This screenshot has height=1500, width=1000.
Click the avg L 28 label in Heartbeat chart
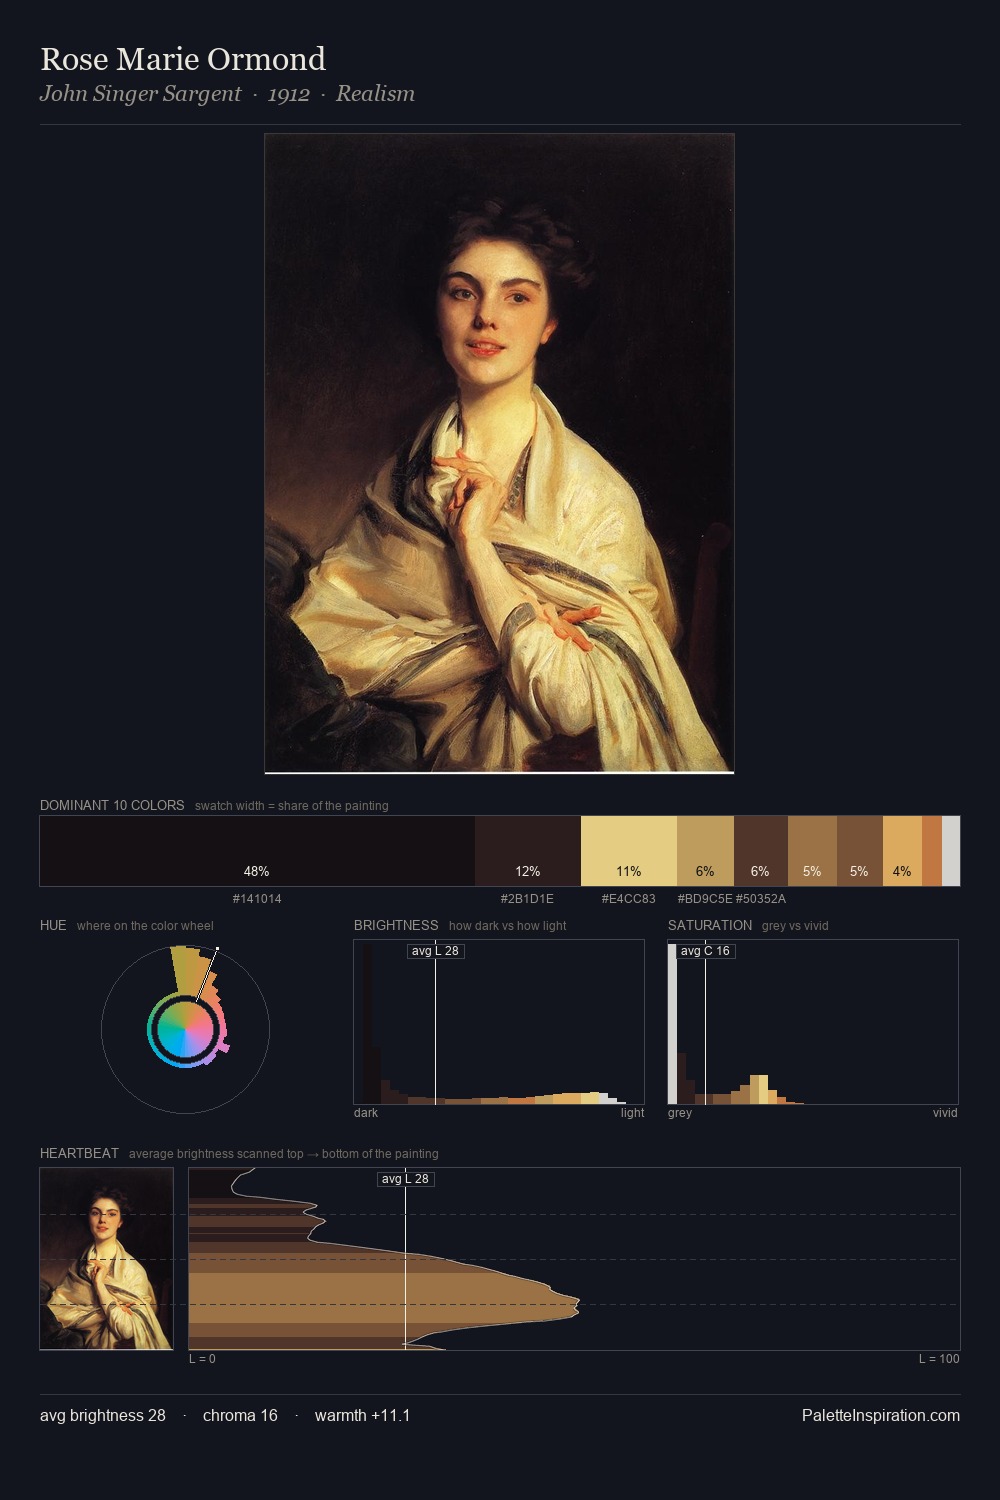point(406,1179)
